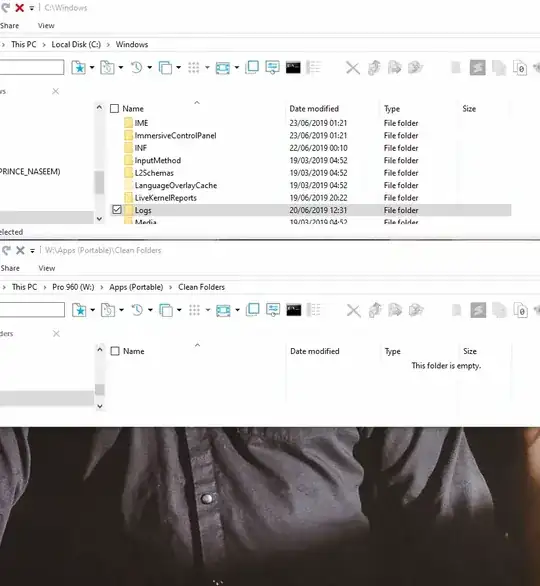Open View ribbon tab in Windows window
The width and height of the screenshot is (540, 586).
[46, 26]
